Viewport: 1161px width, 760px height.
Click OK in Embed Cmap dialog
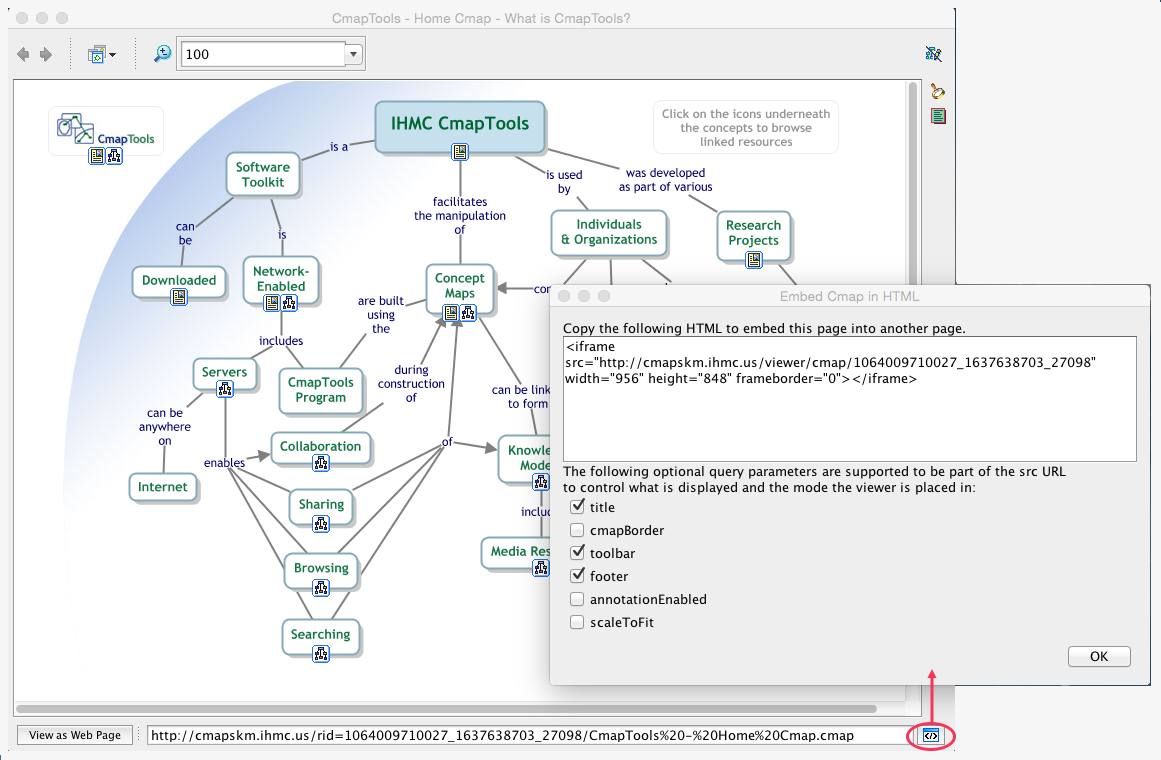click(1099, 656)
